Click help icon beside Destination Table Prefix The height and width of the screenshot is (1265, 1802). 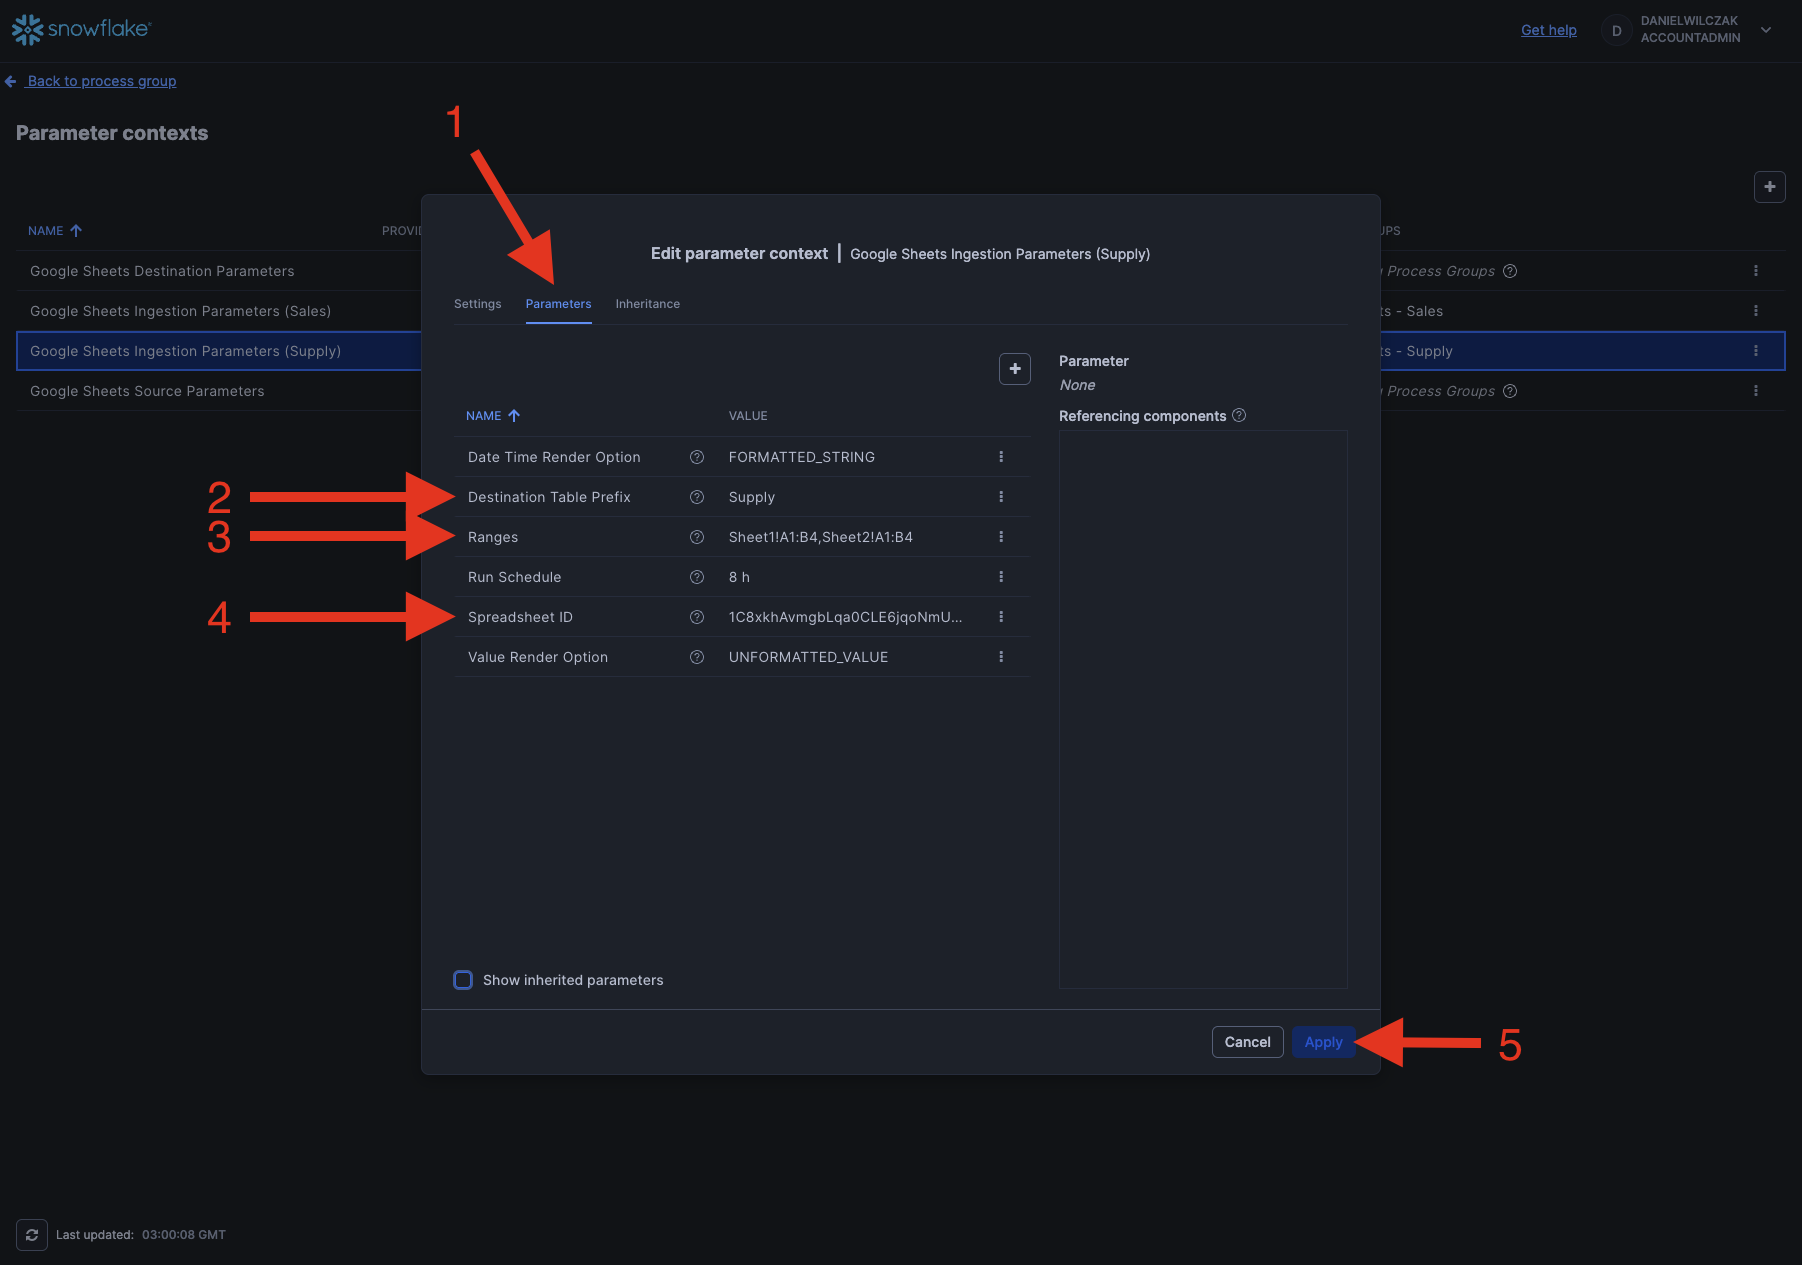tap(697, 497)
